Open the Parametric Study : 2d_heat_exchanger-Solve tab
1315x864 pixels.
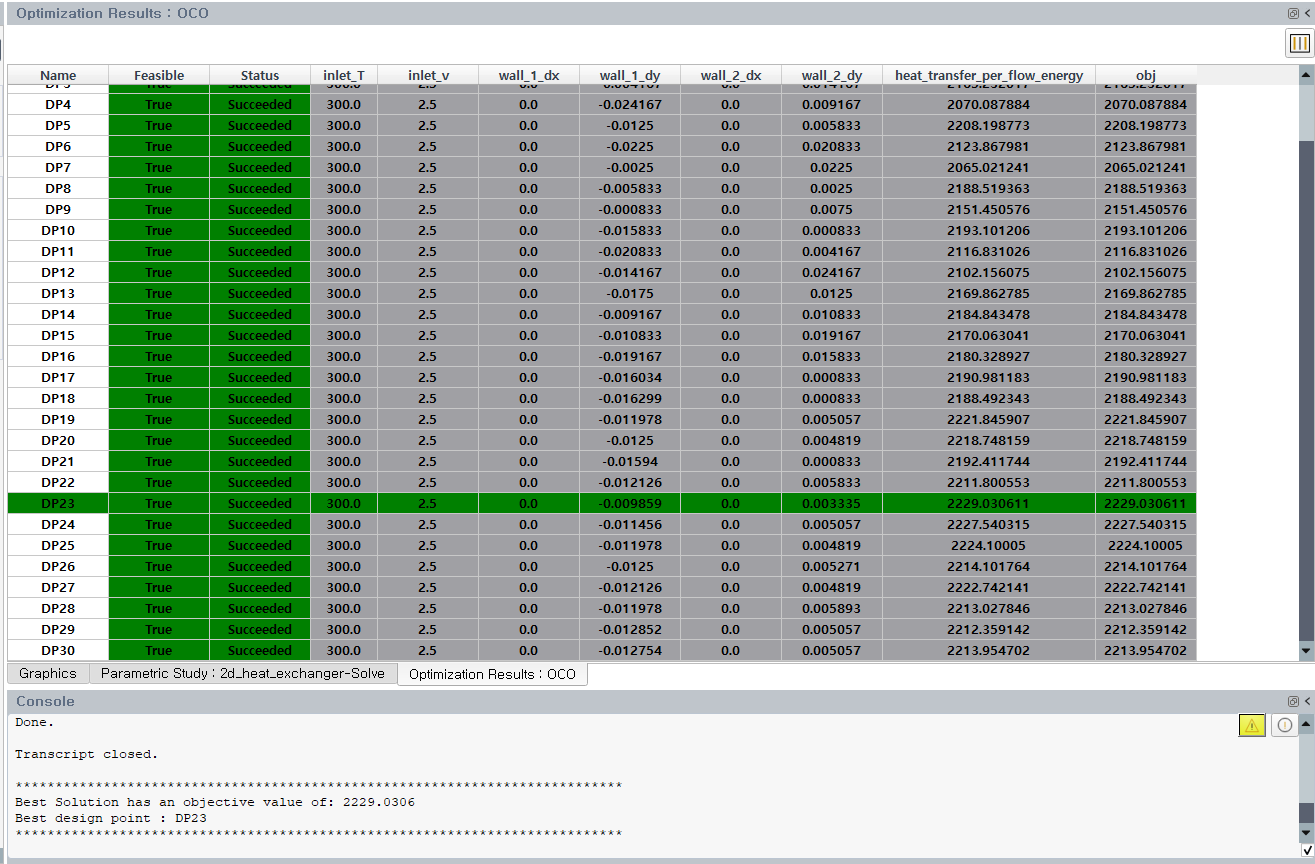coord(243,674)
